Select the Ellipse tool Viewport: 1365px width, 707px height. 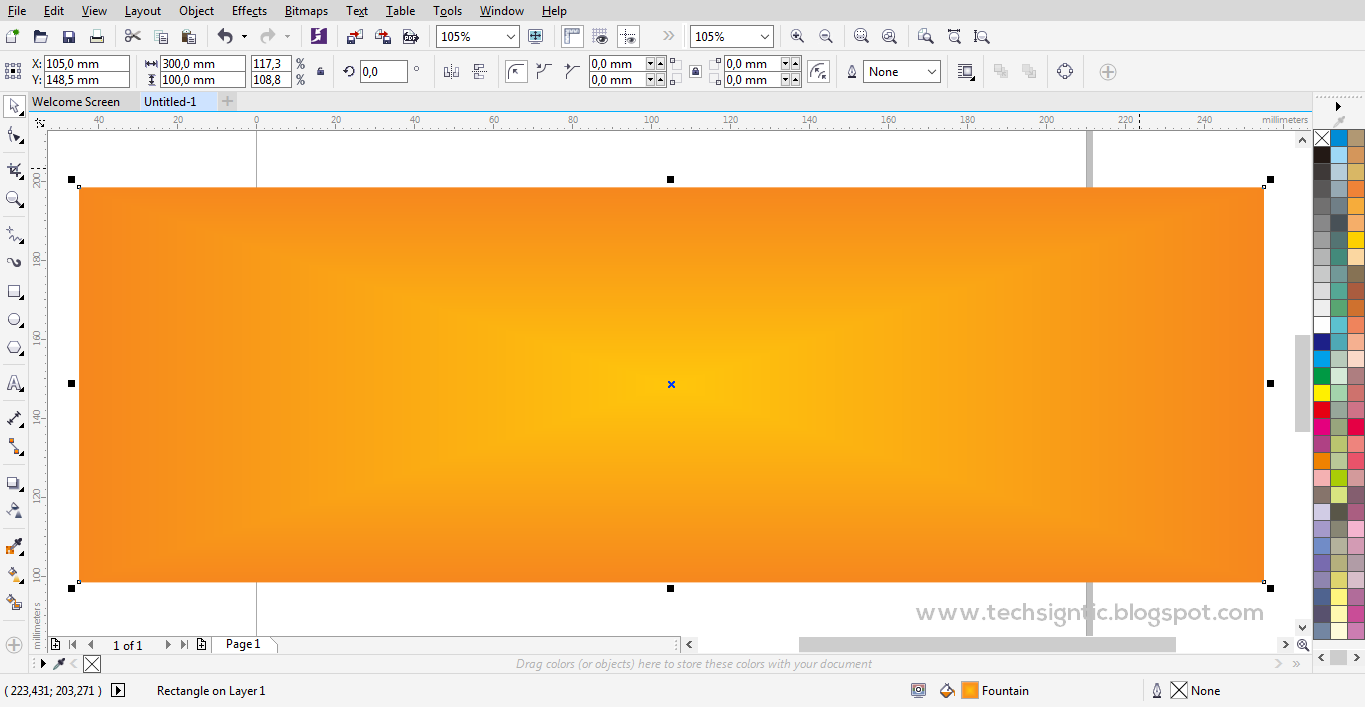pyautogui.click(x=14, y=318)
